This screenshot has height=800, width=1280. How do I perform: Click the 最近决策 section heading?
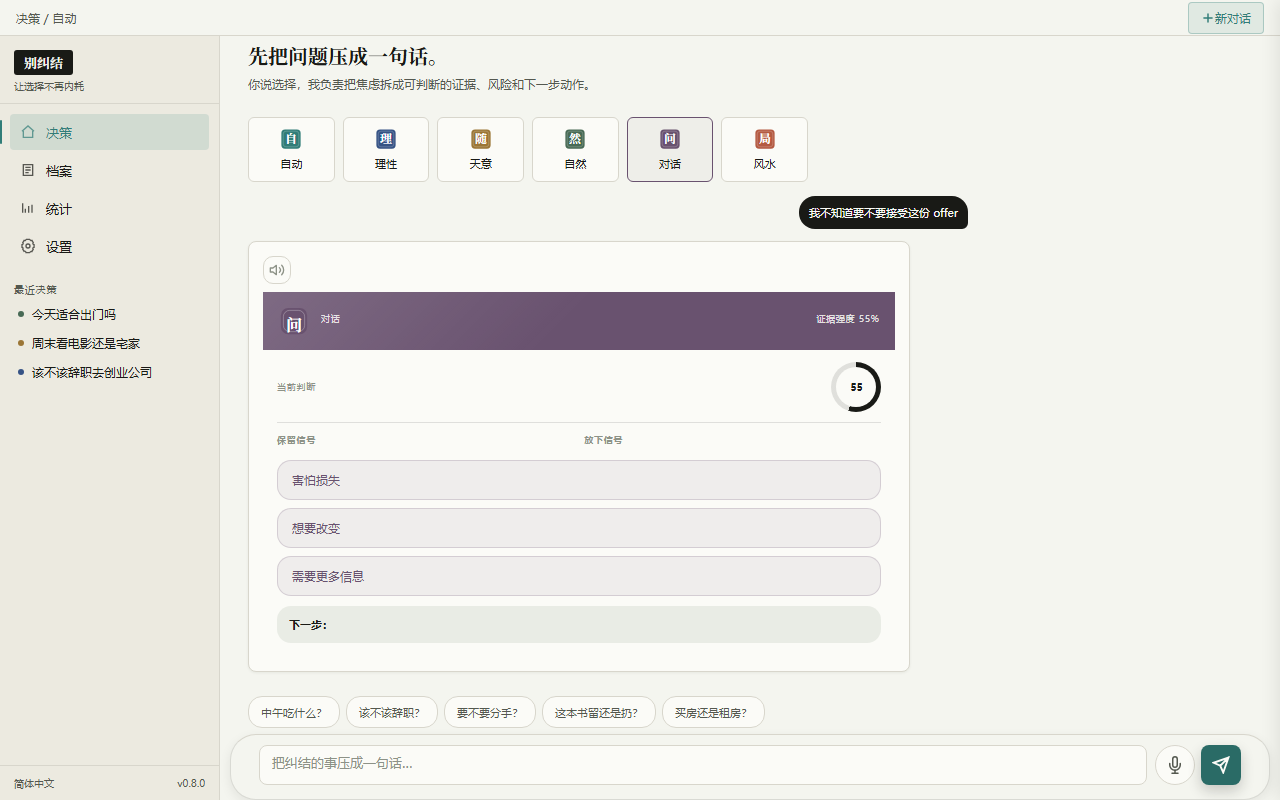pyautogui.click(x=35, y=290)
